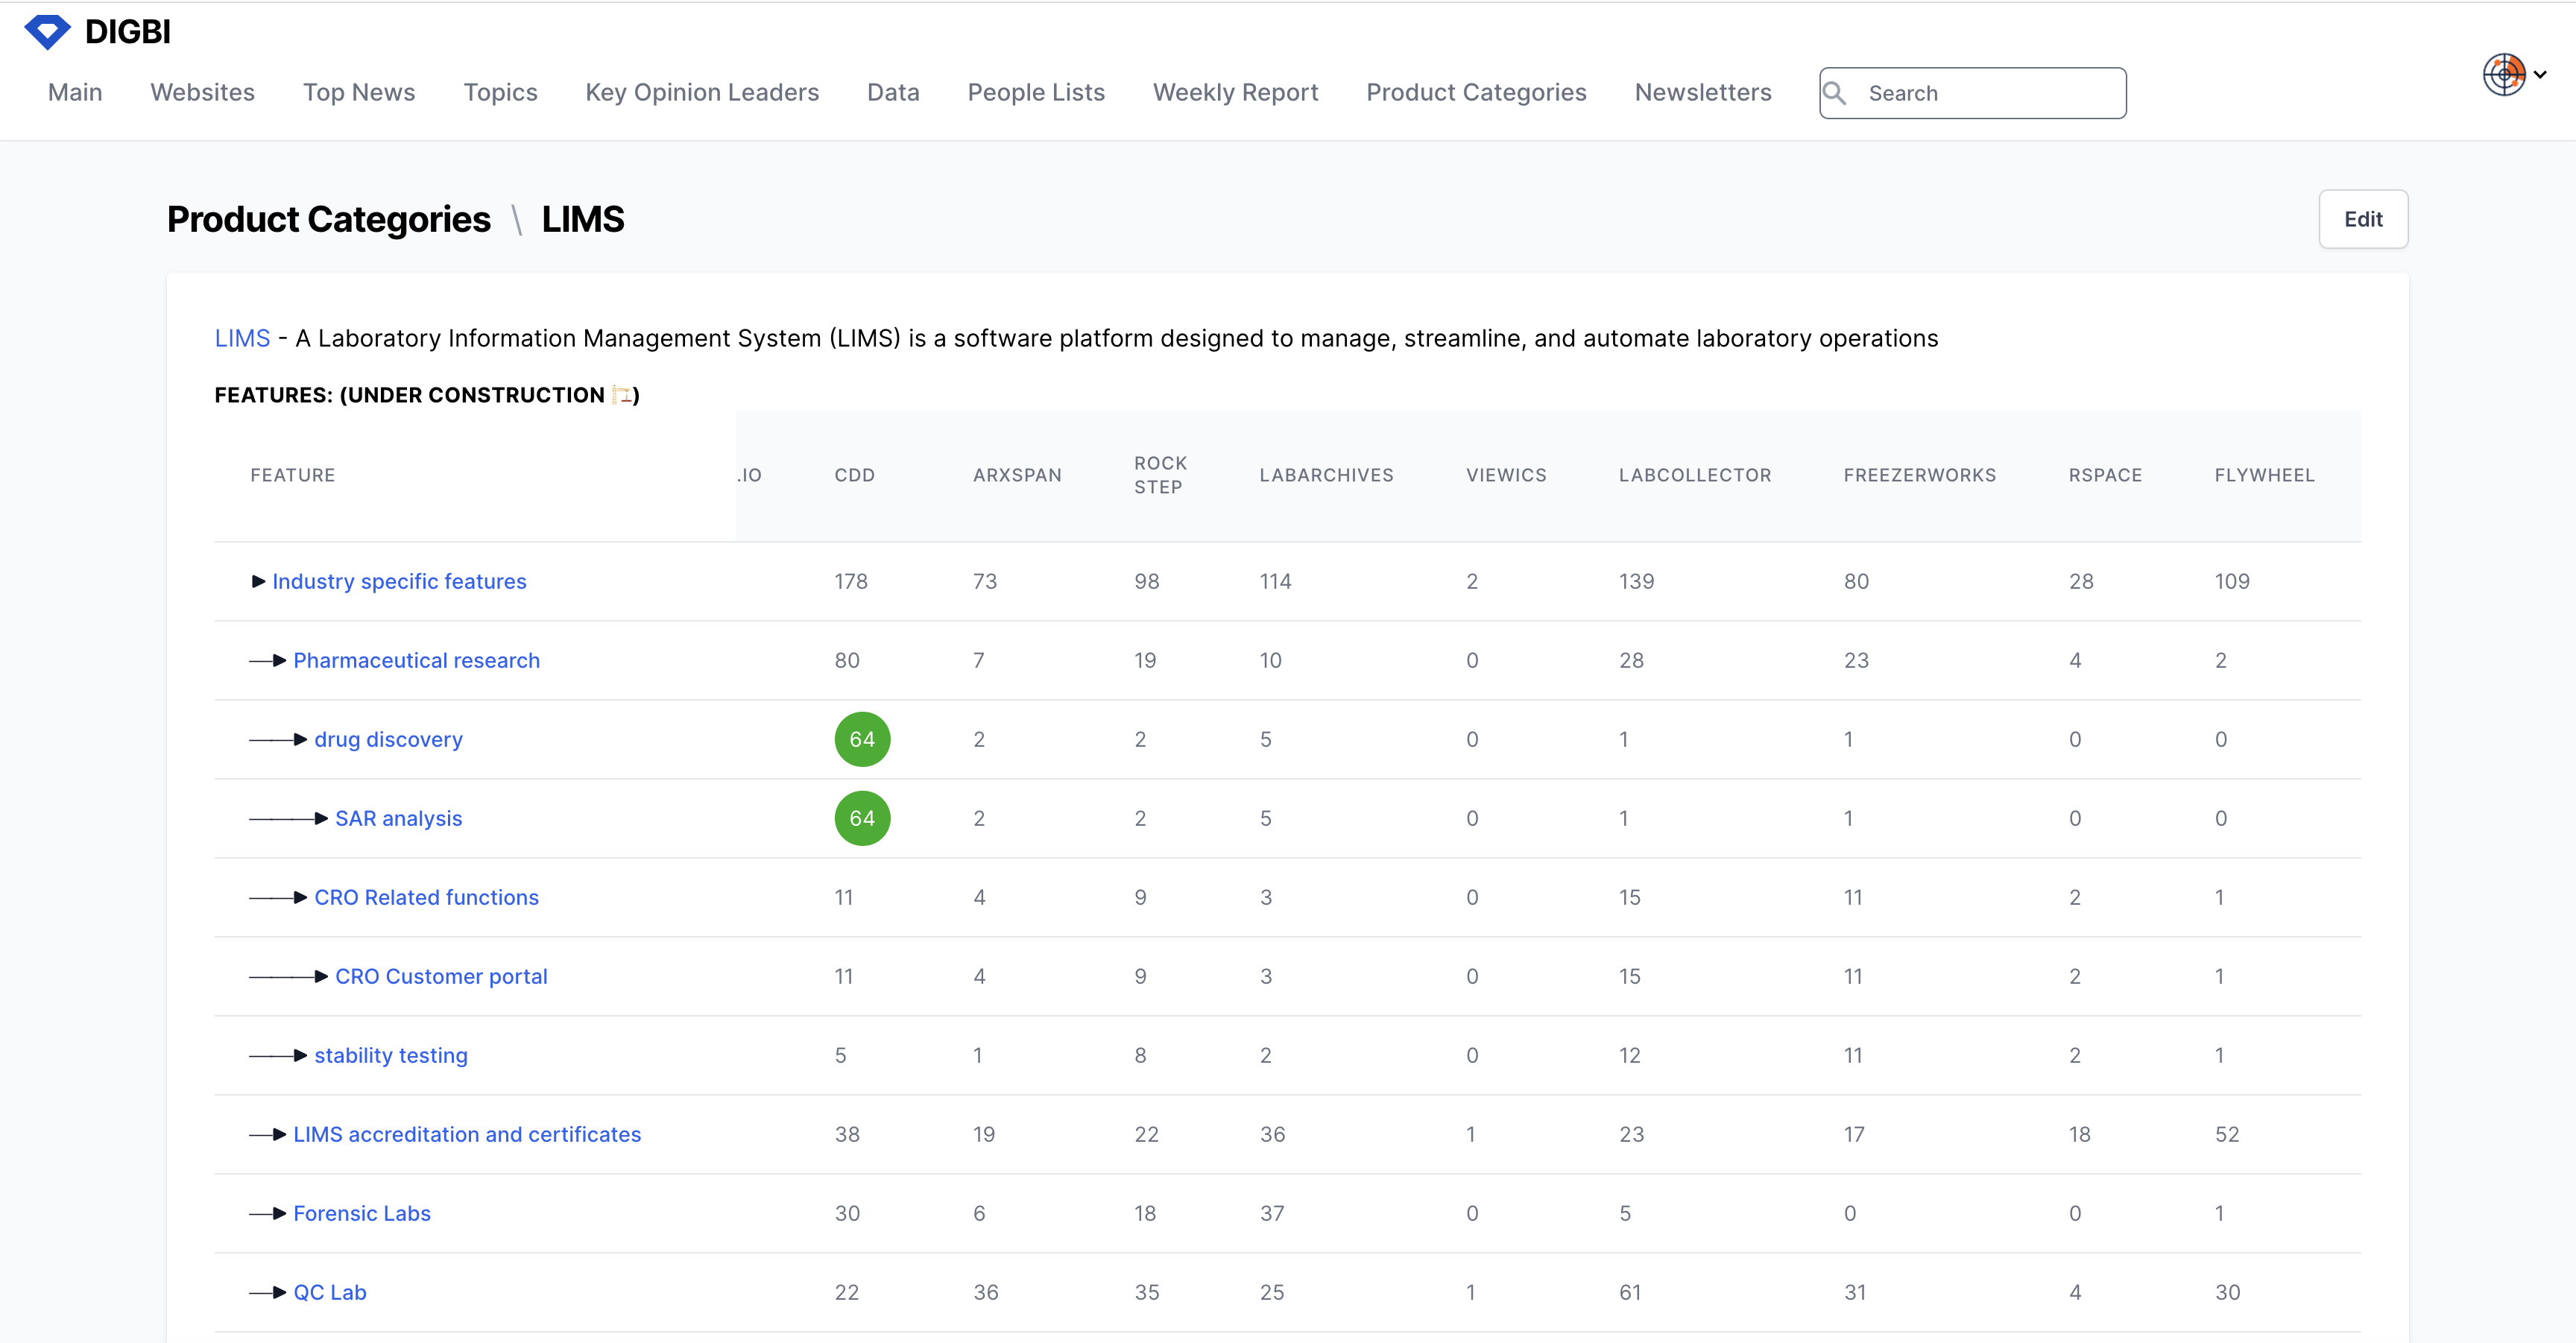Click the arrow beside stability testing
The image size is (2576, 1343).
(278, 1055)
